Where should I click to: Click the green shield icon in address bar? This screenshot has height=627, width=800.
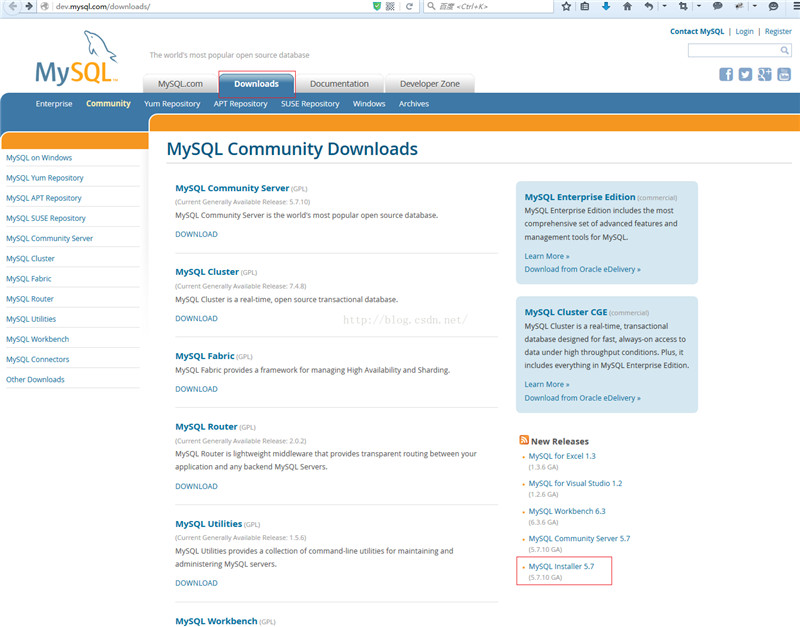click(377, 6)
